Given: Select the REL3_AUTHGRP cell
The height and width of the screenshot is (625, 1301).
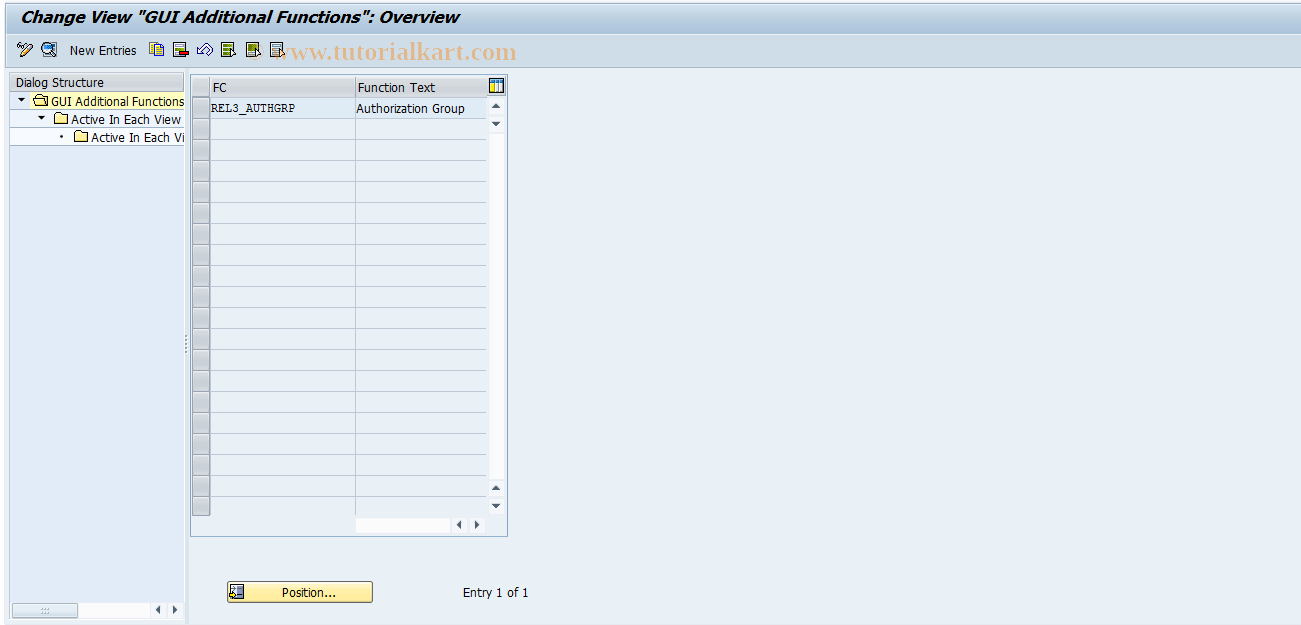Looking at the screenshot, I should tap(282, 108).
